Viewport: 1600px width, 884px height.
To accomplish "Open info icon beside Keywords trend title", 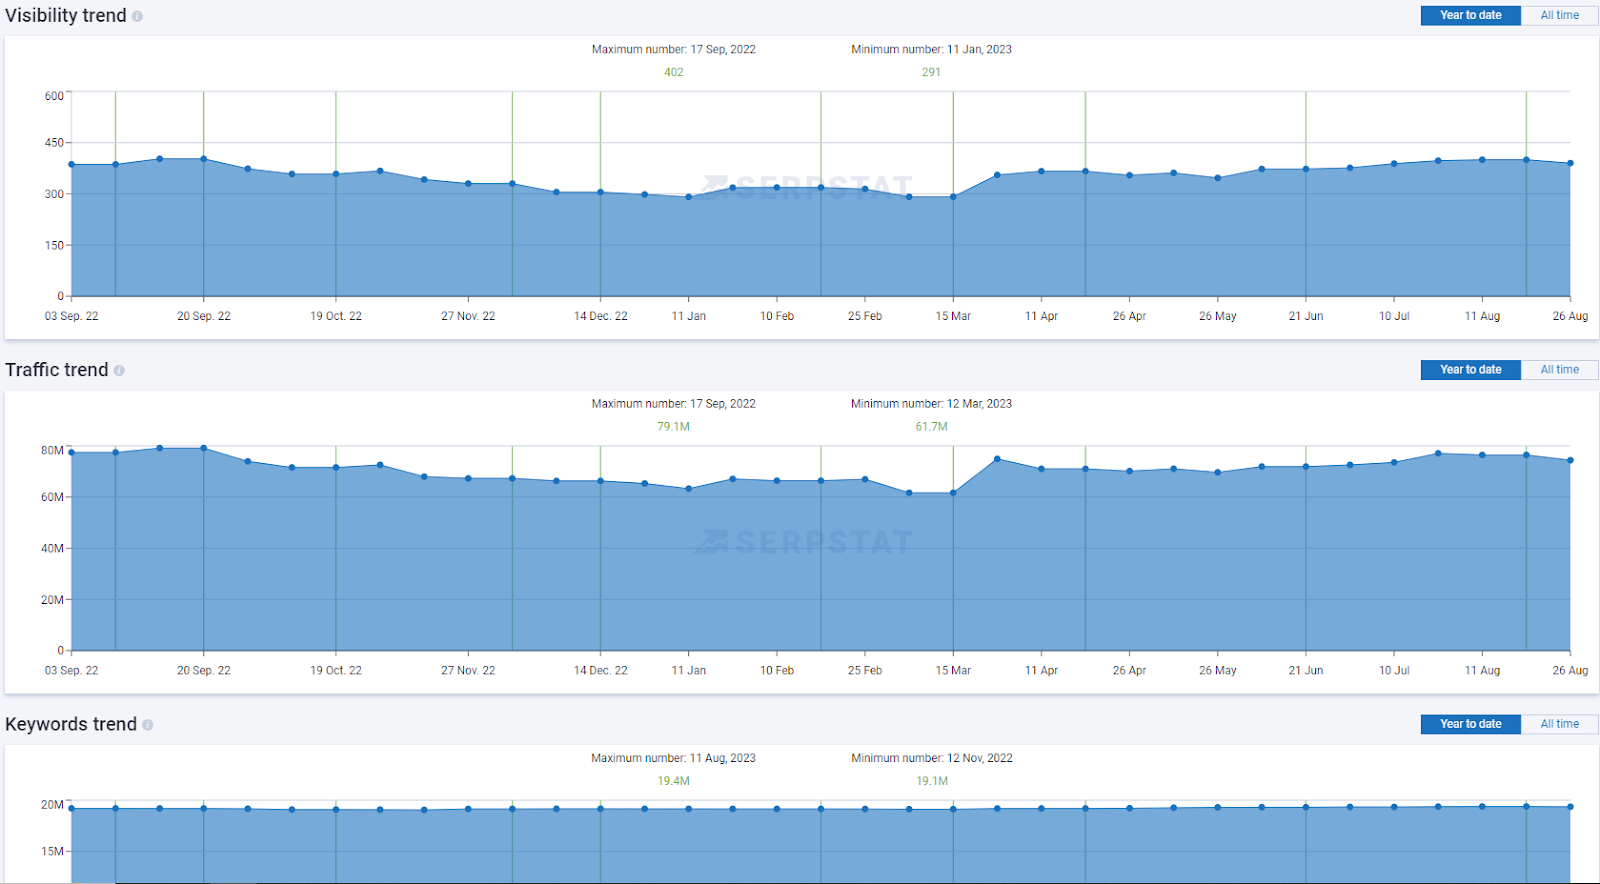I will (x=147, y=725).
